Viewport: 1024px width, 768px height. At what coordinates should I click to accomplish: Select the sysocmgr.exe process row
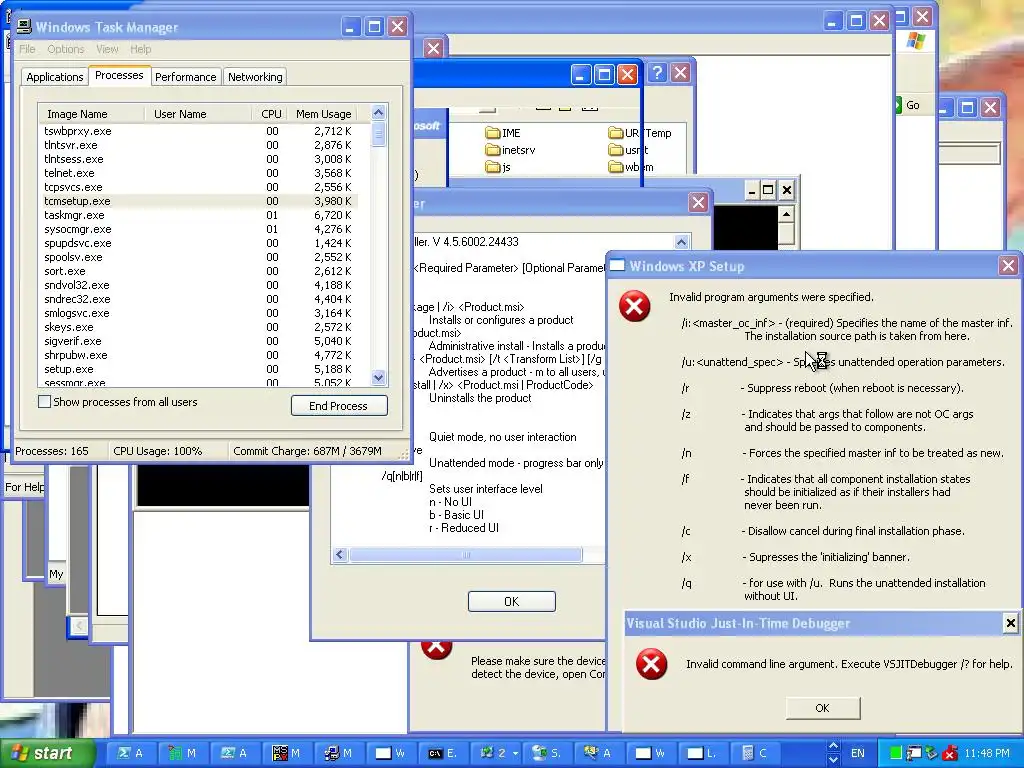coord(199,229)
